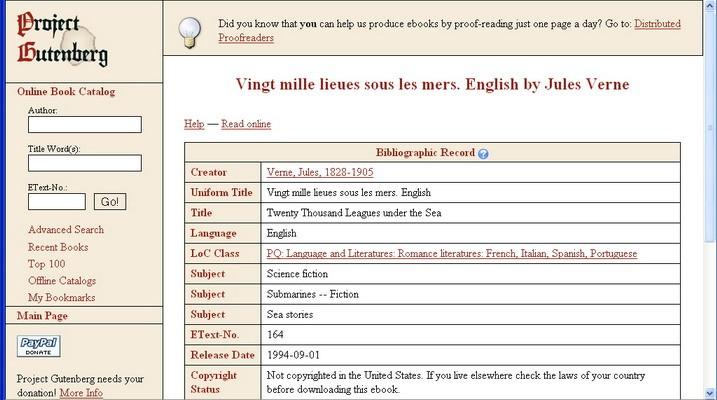Go to Main Page section
The height and width of the screenshot is (400, 717).
(42, 316)
